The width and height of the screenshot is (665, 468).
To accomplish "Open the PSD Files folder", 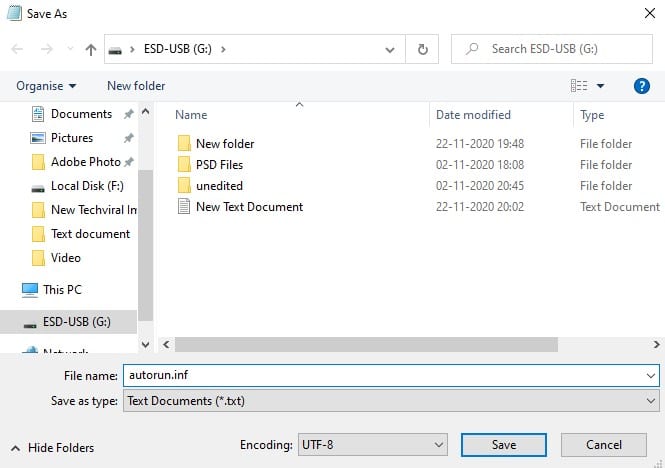I will tap(219, 165).
